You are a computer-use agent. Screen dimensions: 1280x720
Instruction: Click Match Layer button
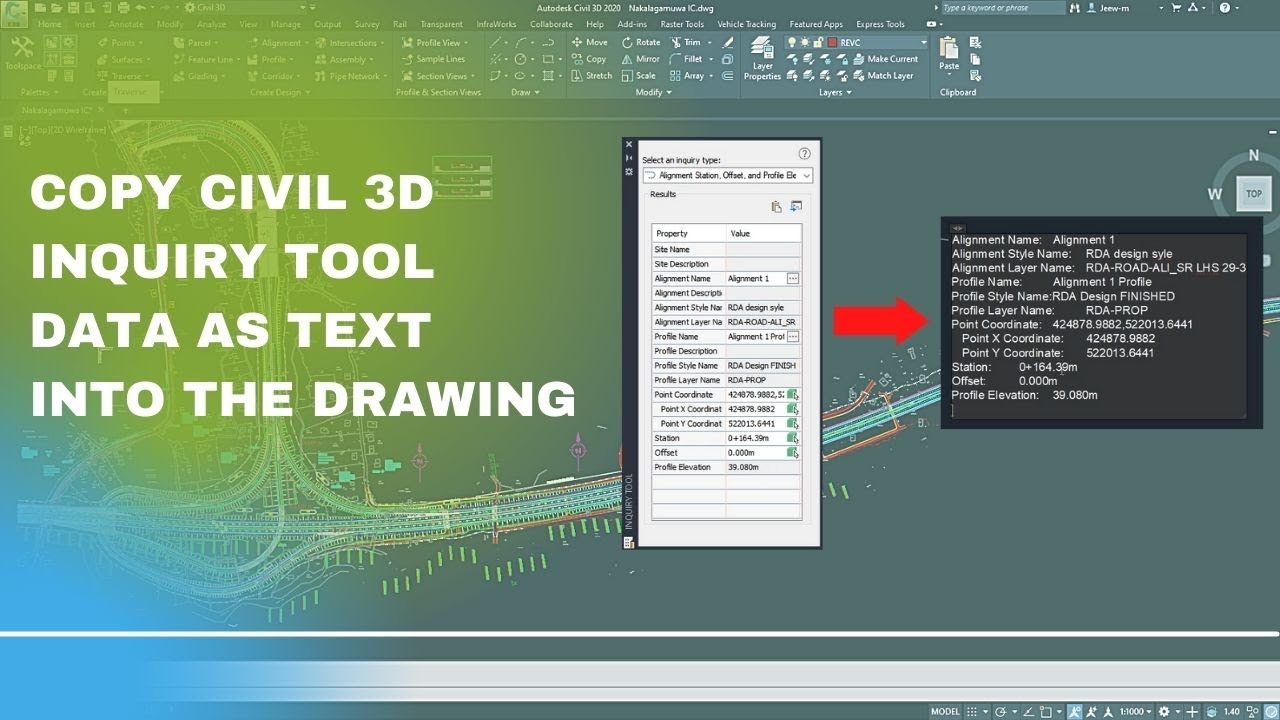point(882,76)
